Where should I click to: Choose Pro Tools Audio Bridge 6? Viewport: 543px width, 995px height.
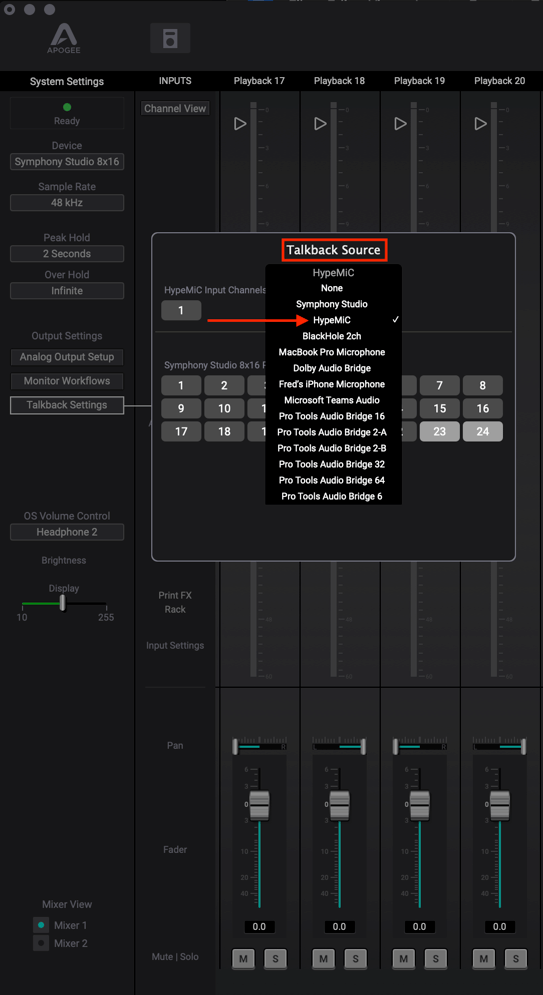333,496
